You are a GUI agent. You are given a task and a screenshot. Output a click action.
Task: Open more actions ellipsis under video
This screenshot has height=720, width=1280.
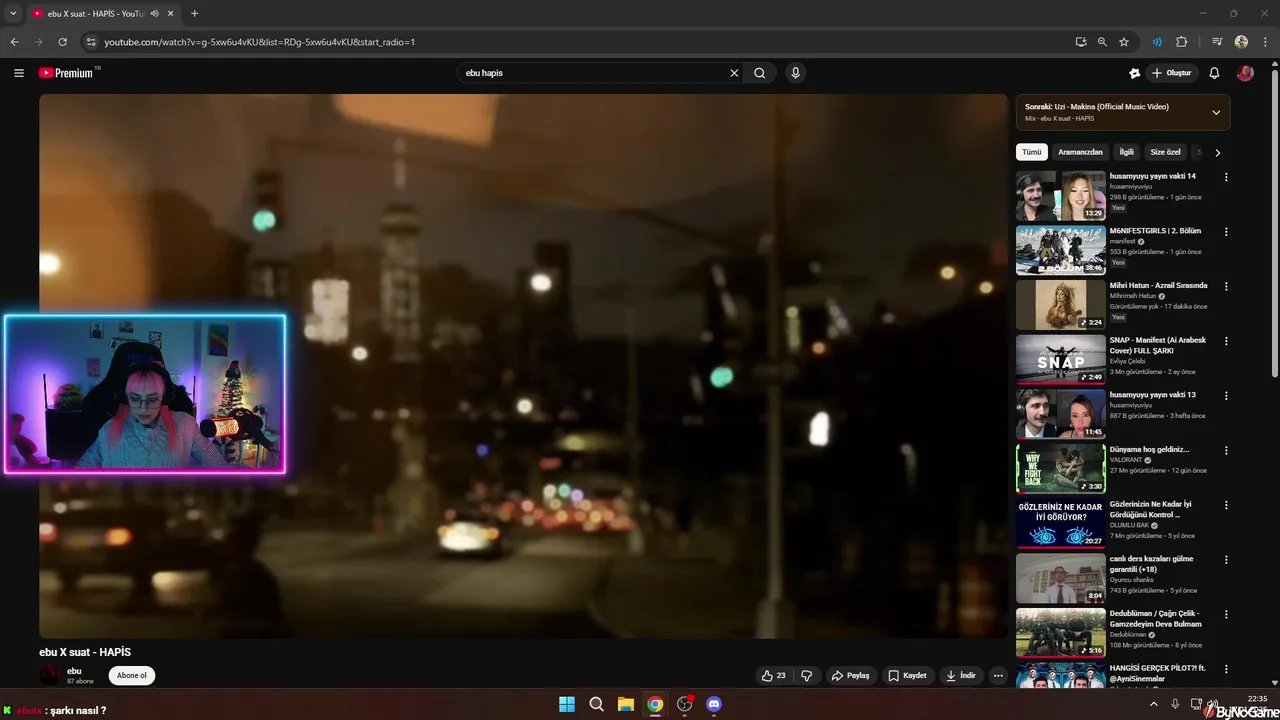pyautogui.click(x=998, y=675)
